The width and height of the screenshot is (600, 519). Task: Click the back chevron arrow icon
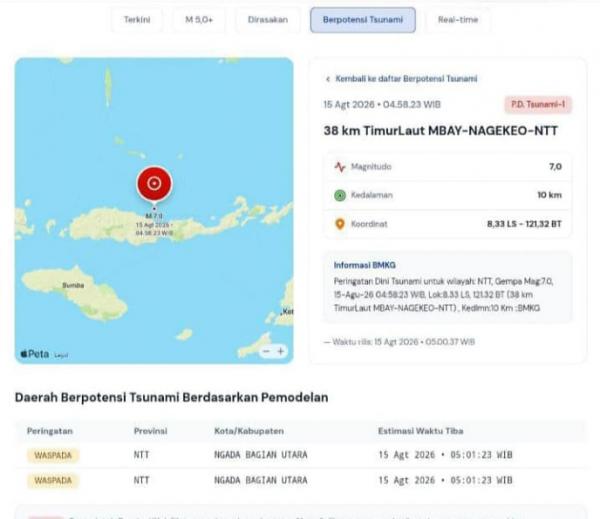tap(328, 79)
